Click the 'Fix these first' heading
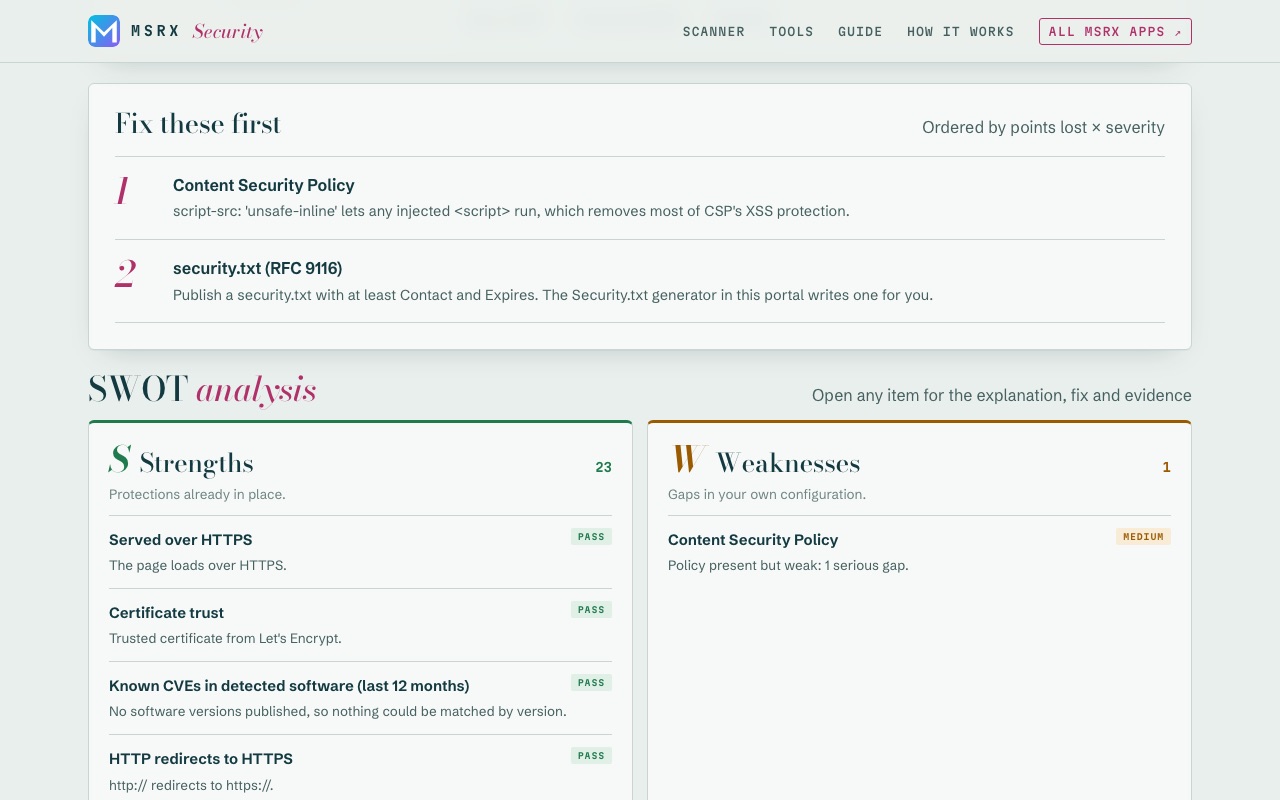The image size is (1280, 800). pos(198,124)
